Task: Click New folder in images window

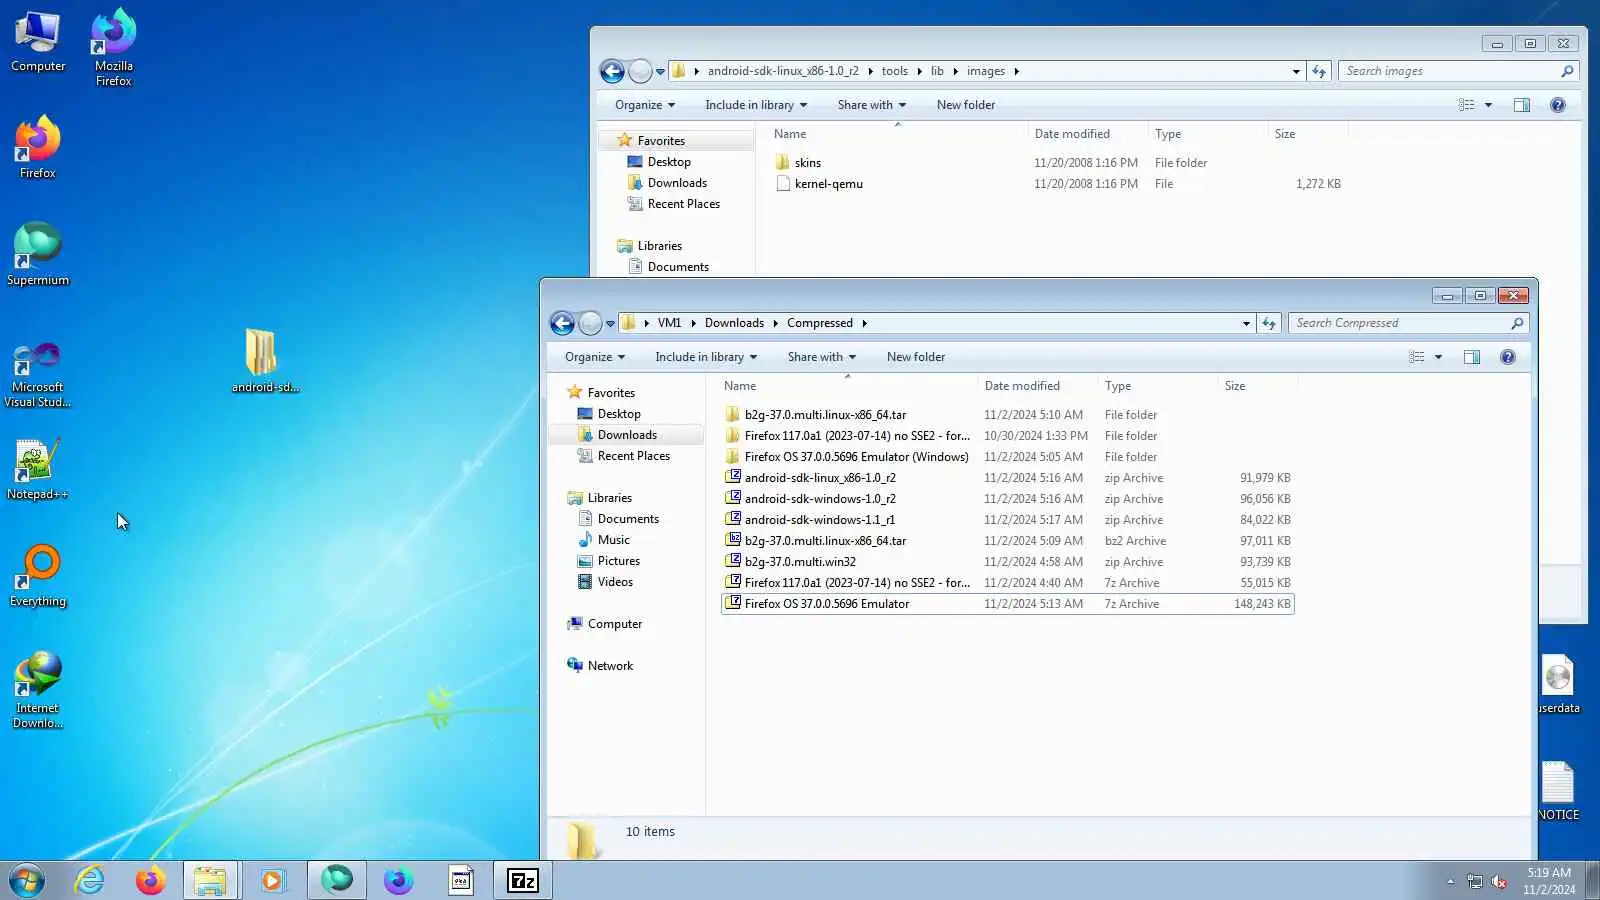Action: coord(966,105)
